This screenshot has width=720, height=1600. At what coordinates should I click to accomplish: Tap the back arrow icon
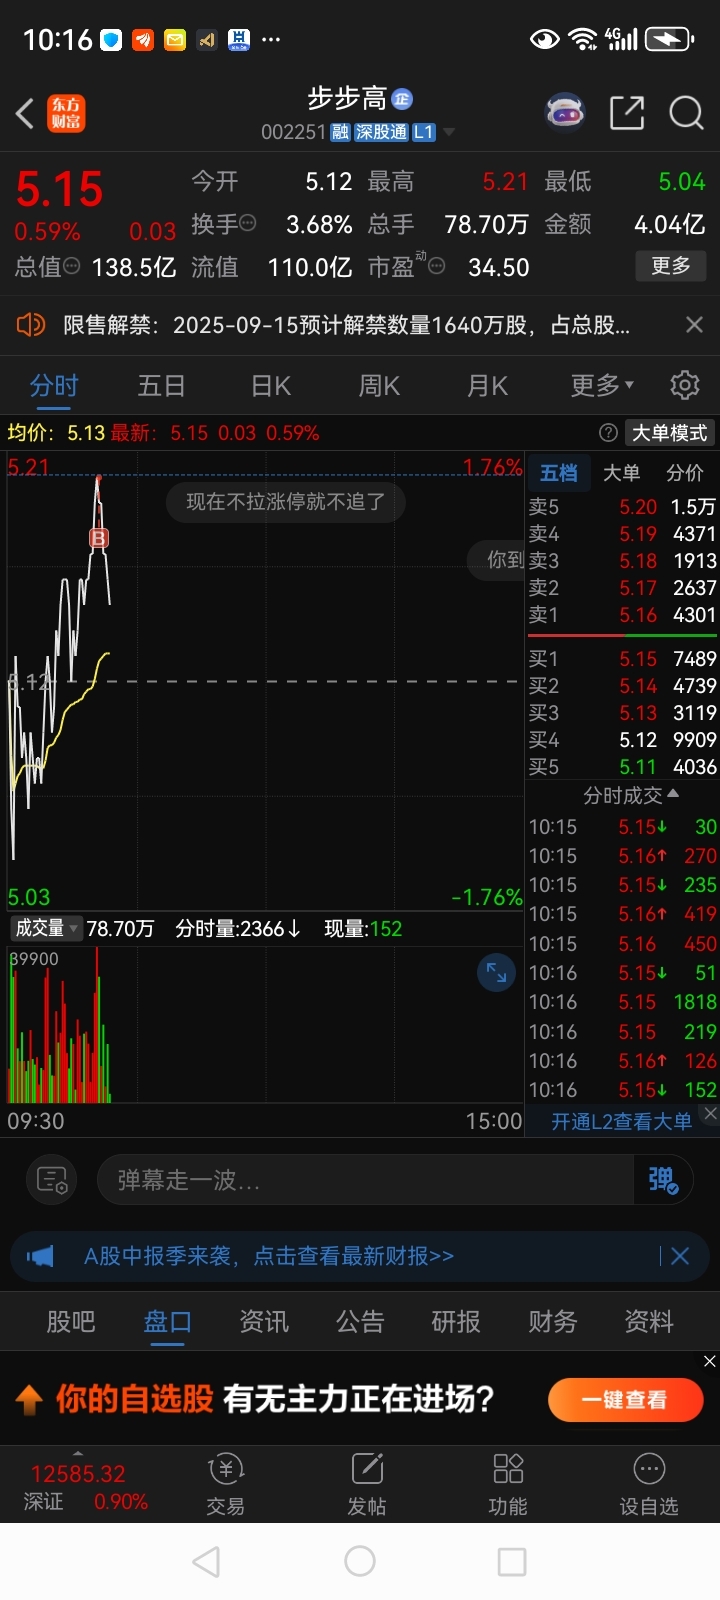click(x=25, y=113)
